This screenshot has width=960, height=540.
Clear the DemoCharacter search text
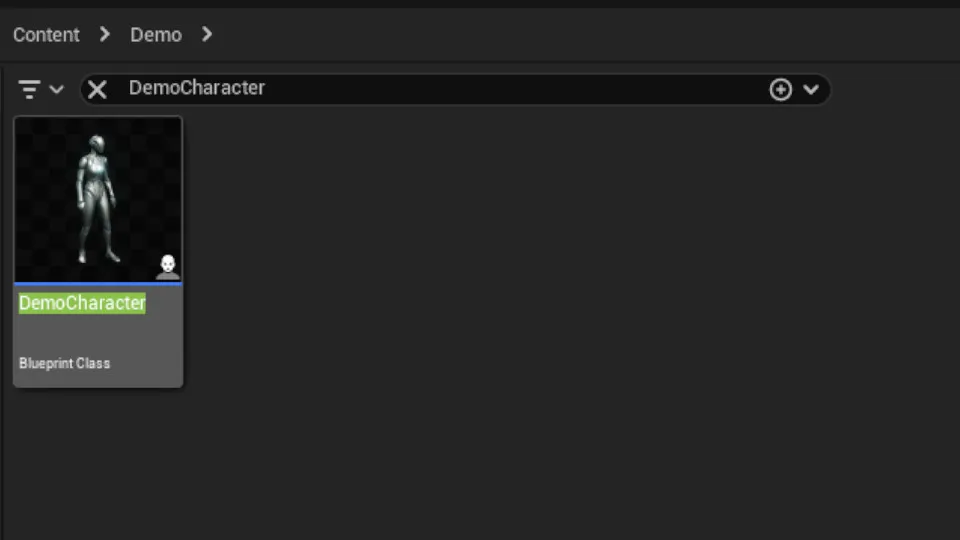97,89
